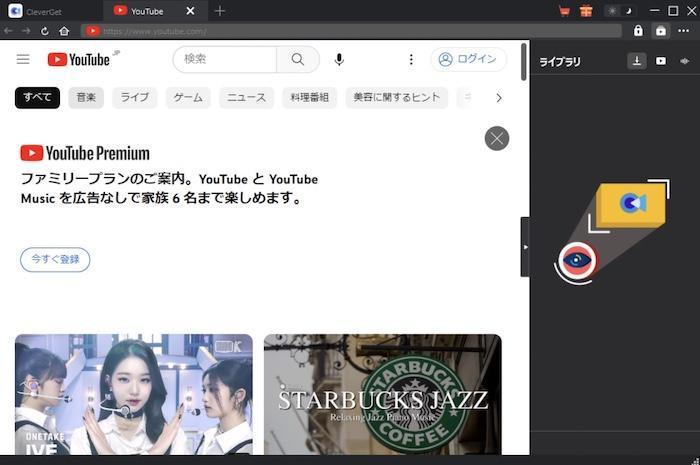Viewport: 700px width, 465px height.
Task: Open YouTube settings three-dot menu
Action: click(x=411, y=59)
